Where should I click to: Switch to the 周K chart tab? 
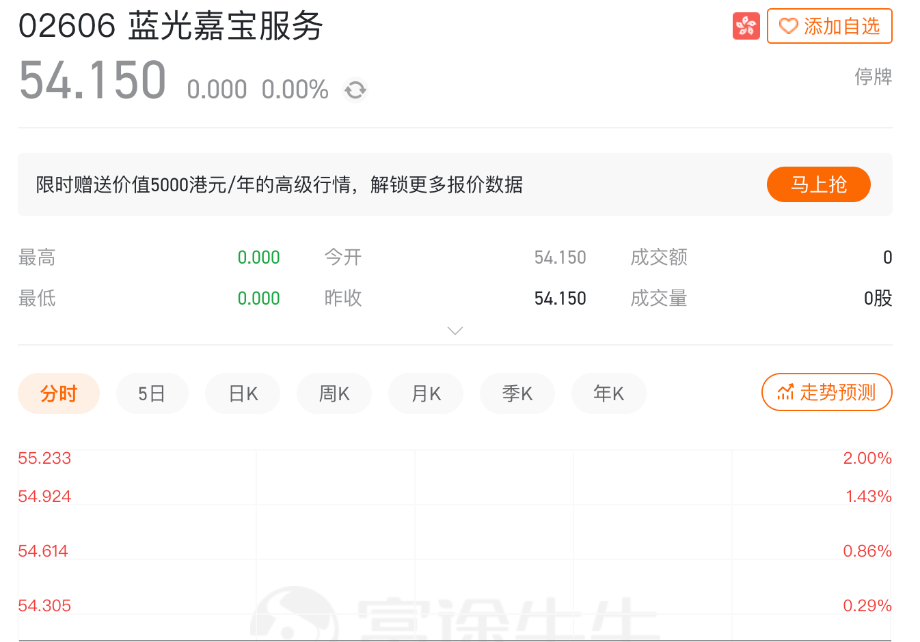pos(334,393)
